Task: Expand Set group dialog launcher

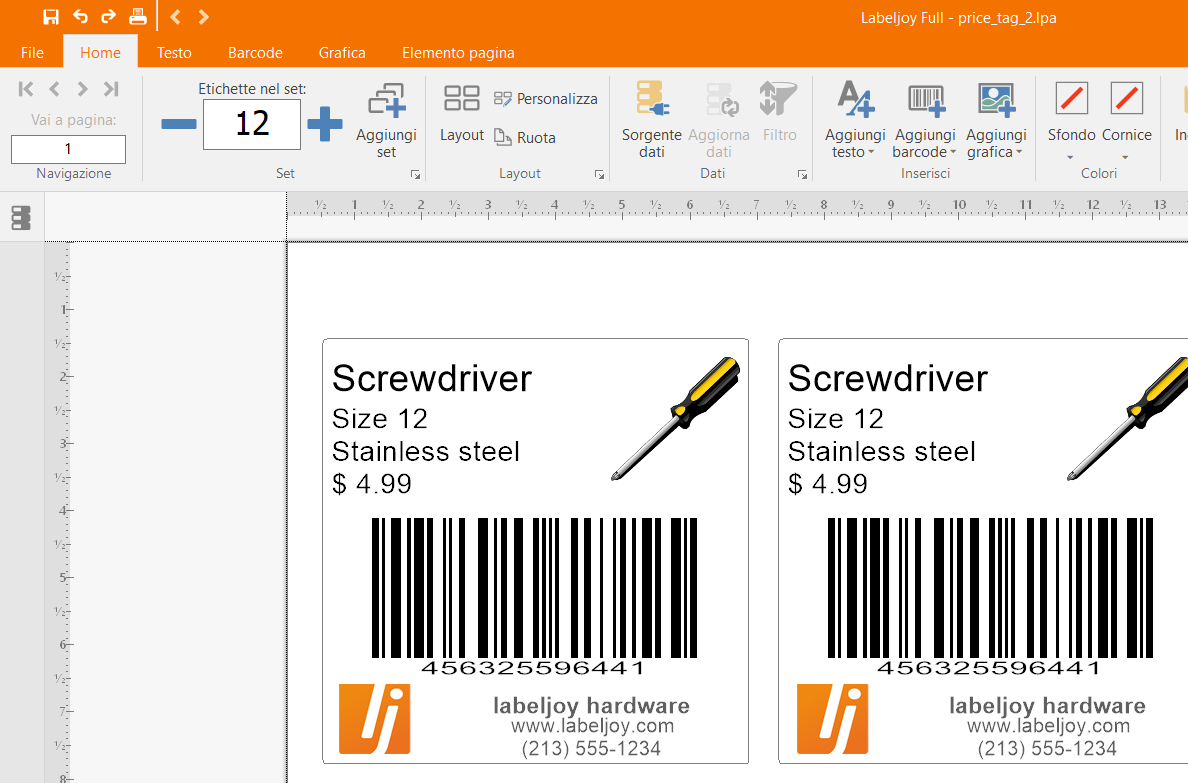Action: (x=415, y=174)
